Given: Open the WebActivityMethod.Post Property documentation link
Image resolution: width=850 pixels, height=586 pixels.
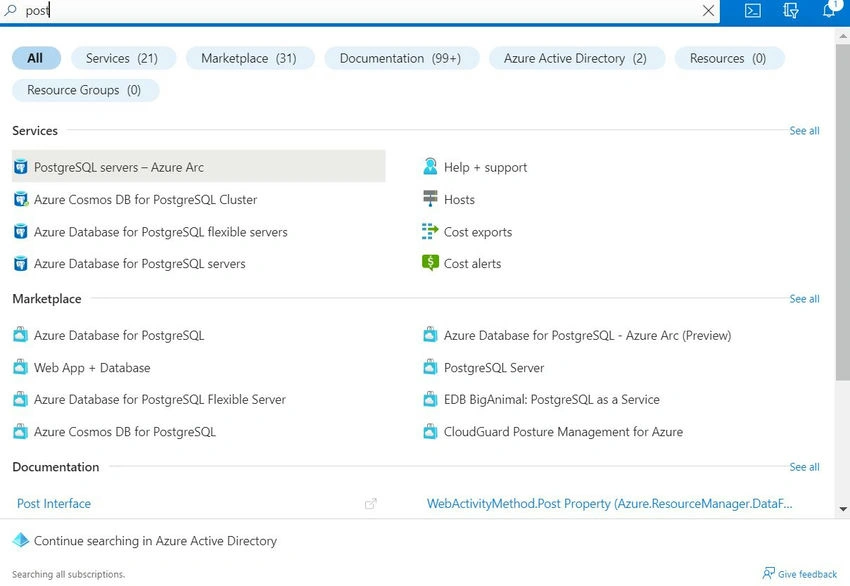Looking at the screenshot, I should point(609,504).
